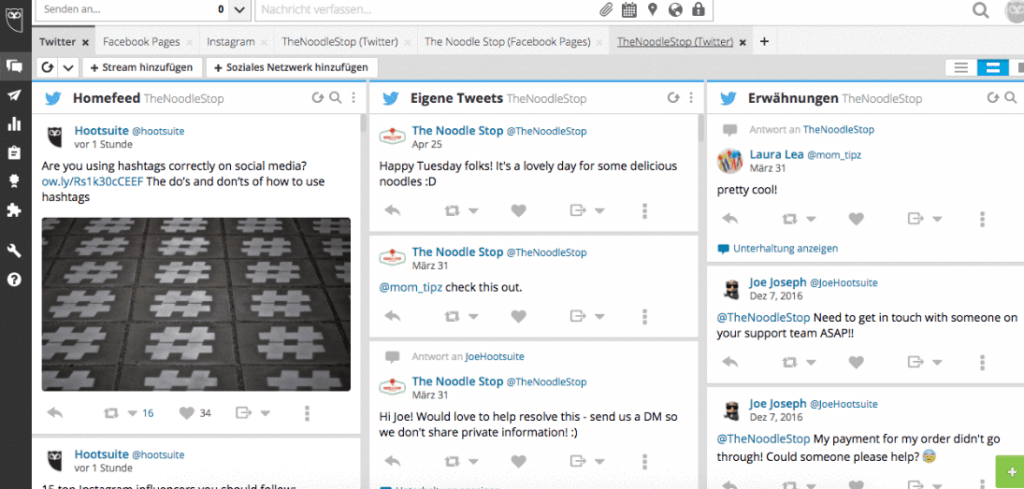The height and width of the screenshot is (489, 1024).
Task: Switch to the Facebook Pages tab
Action: pos(141,42)
